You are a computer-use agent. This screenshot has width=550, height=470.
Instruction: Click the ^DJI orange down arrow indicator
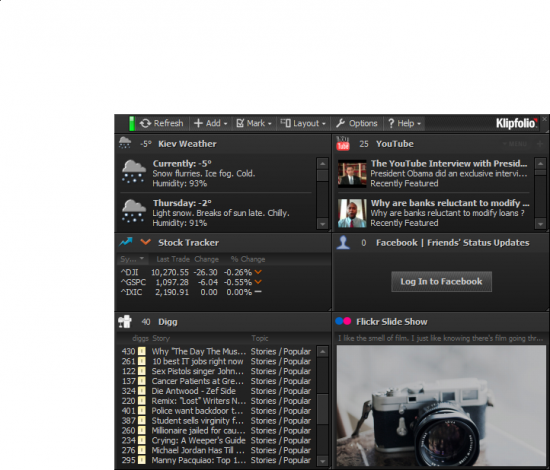coord(258,272)
